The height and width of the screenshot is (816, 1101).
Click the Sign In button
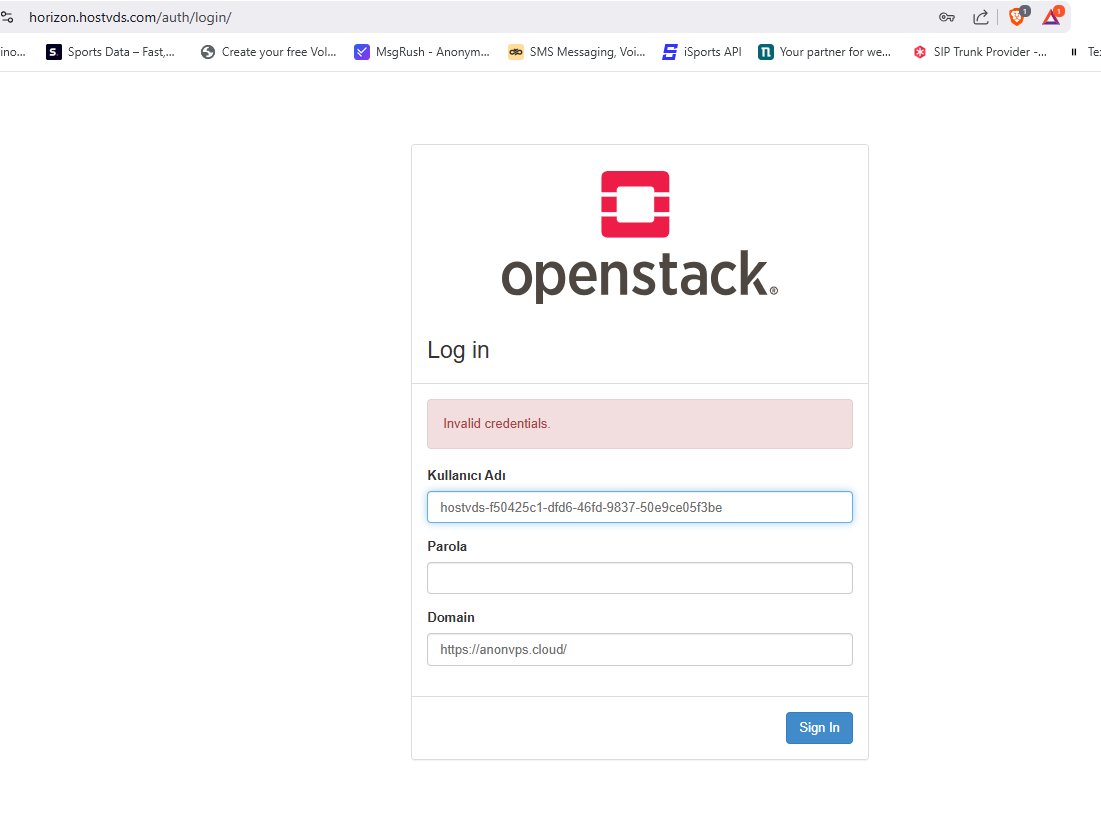point(819,728)
